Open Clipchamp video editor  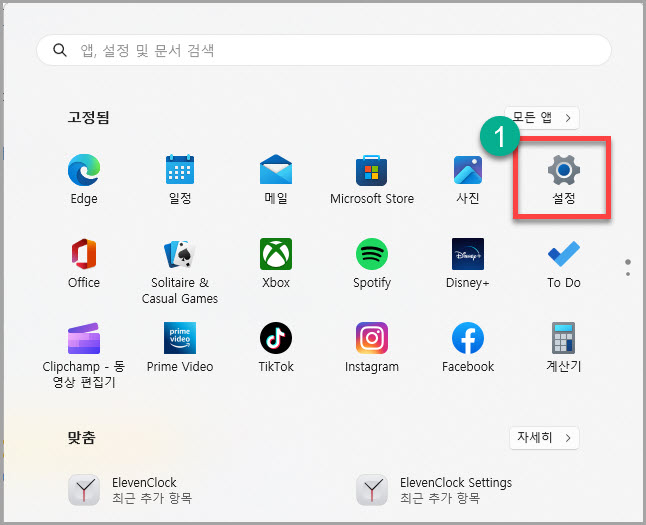(x=84, y=355)
